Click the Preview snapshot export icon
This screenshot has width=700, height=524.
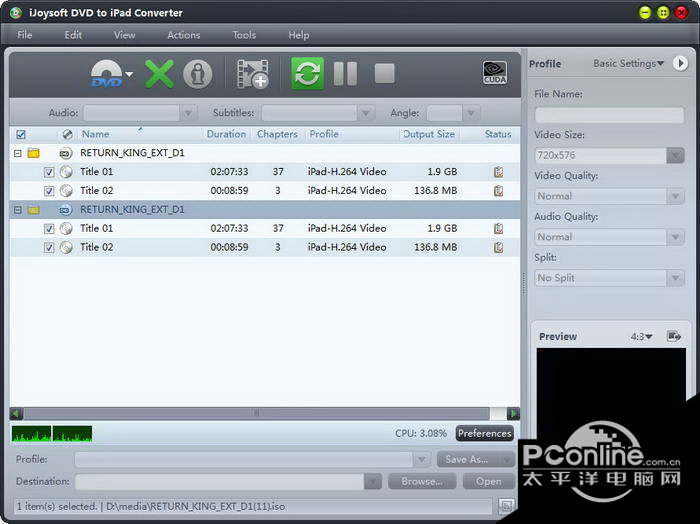pyautogui.click(x=674, y=336)
